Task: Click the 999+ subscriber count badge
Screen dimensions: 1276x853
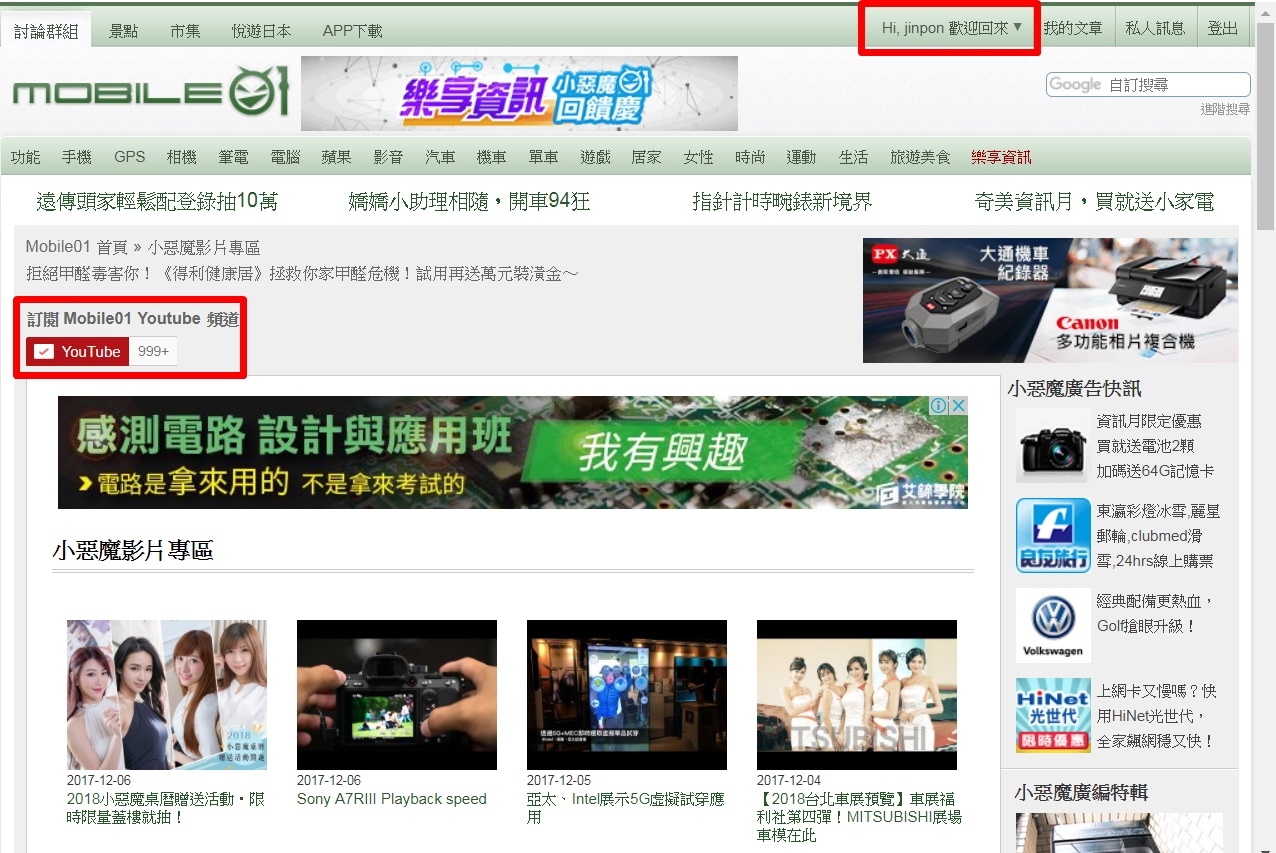Action: (x=154, y=351)
